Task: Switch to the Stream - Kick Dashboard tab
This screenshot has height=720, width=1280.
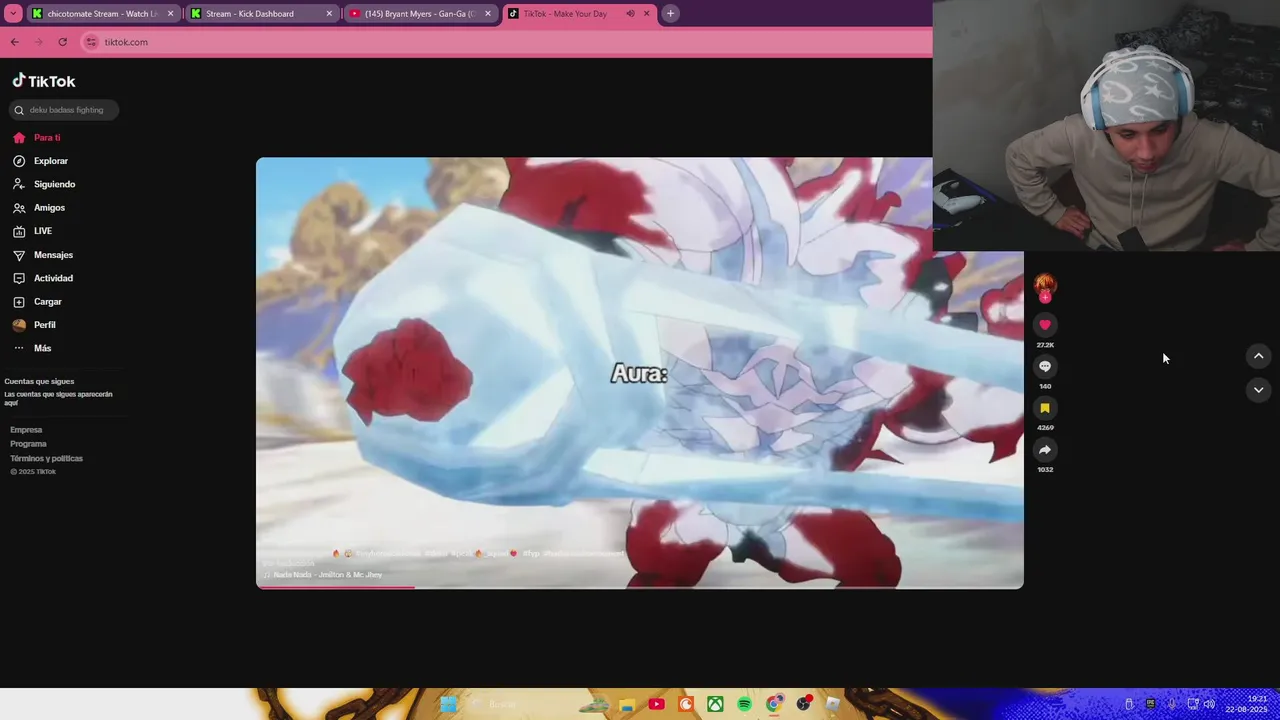Action: 262,14
